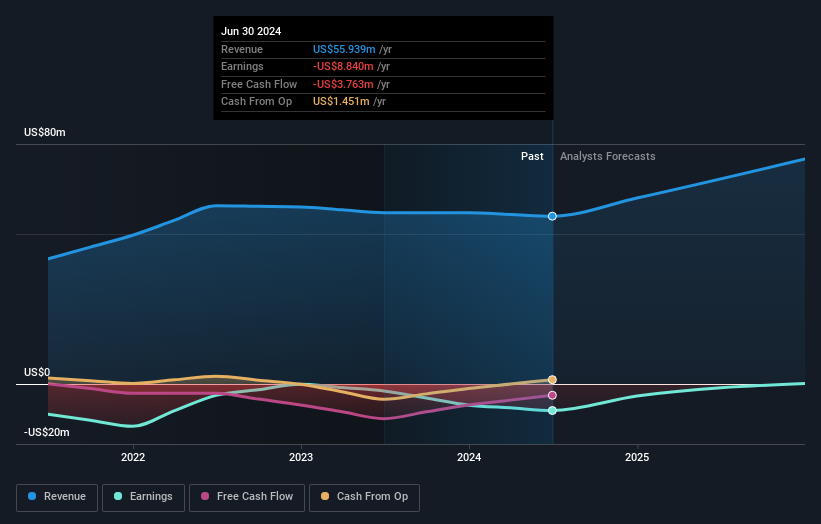Image resolution: width=821 pixels, height=524 pixels.
Task: Click the Past label on chart
Action: click(x=532, y=156)
